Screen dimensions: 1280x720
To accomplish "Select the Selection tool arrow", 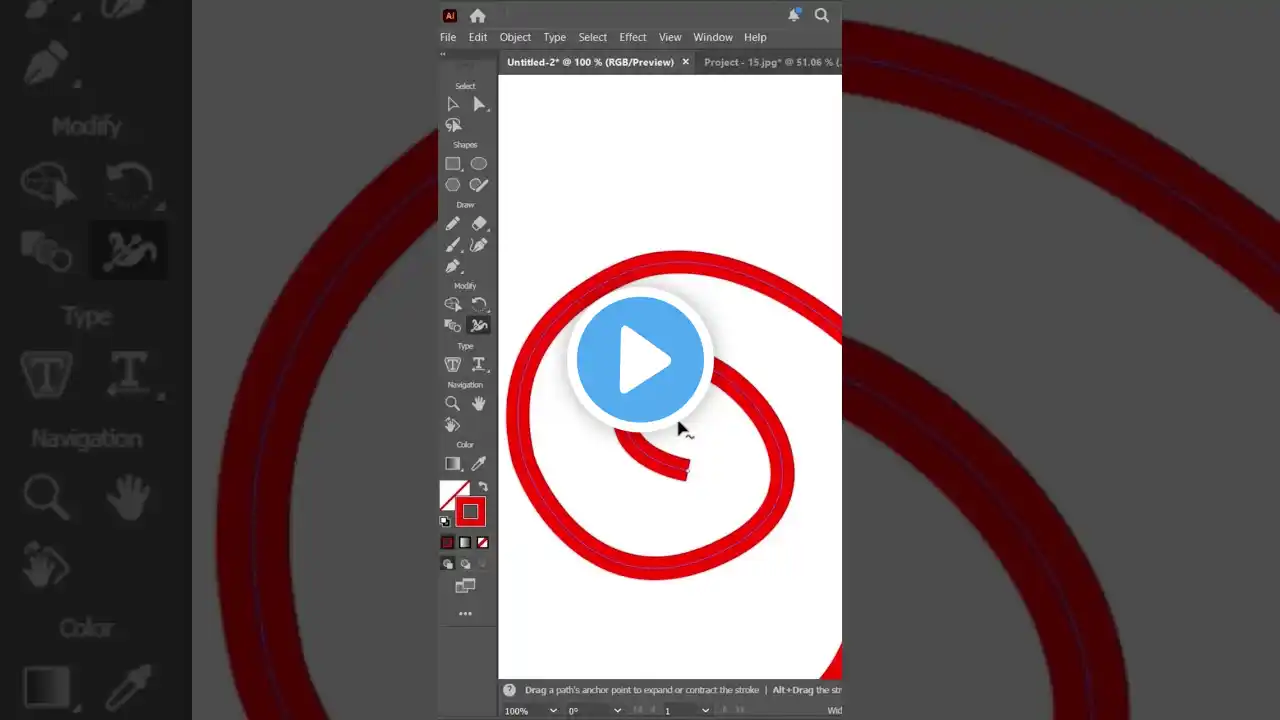I will click(453, 104).
